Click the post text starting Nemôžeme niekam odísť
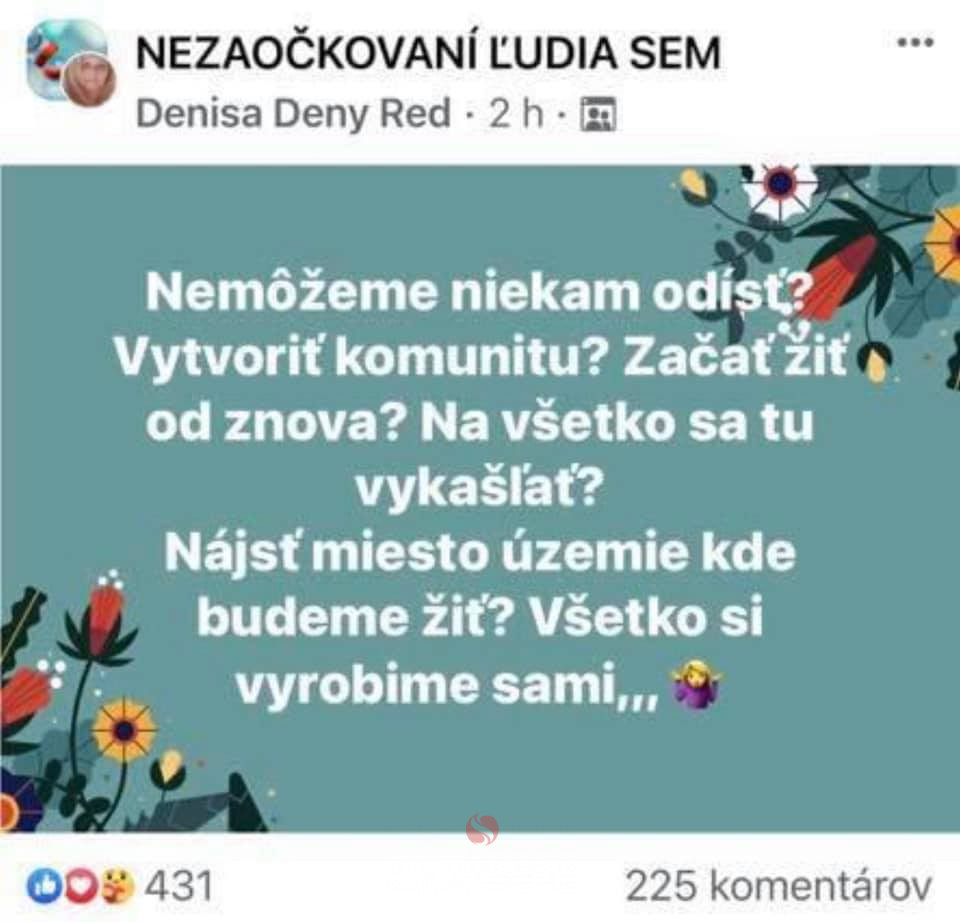 coord(480,489)
